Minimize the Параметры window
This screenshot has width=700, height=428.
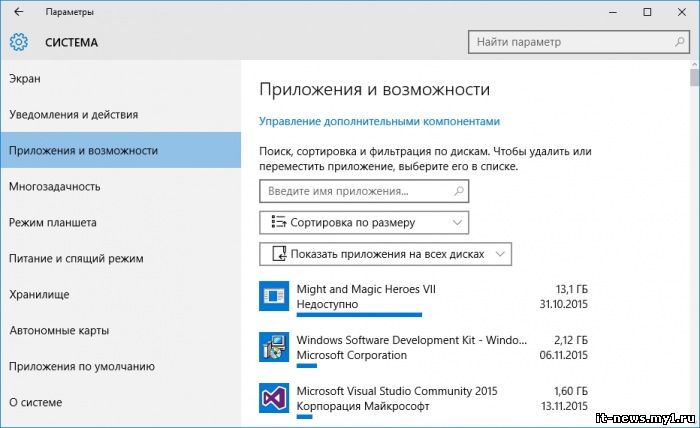point(612,12)
